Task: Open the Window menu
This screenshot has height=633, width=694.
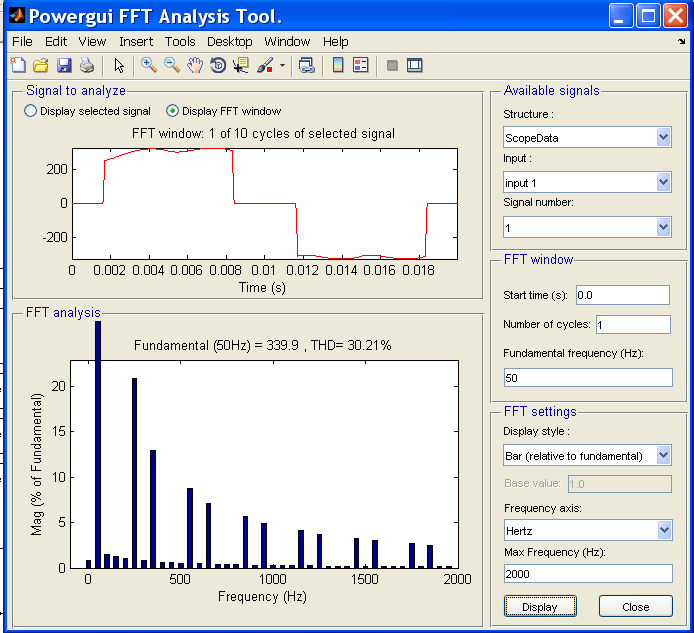Action: (x=287, y=42)
